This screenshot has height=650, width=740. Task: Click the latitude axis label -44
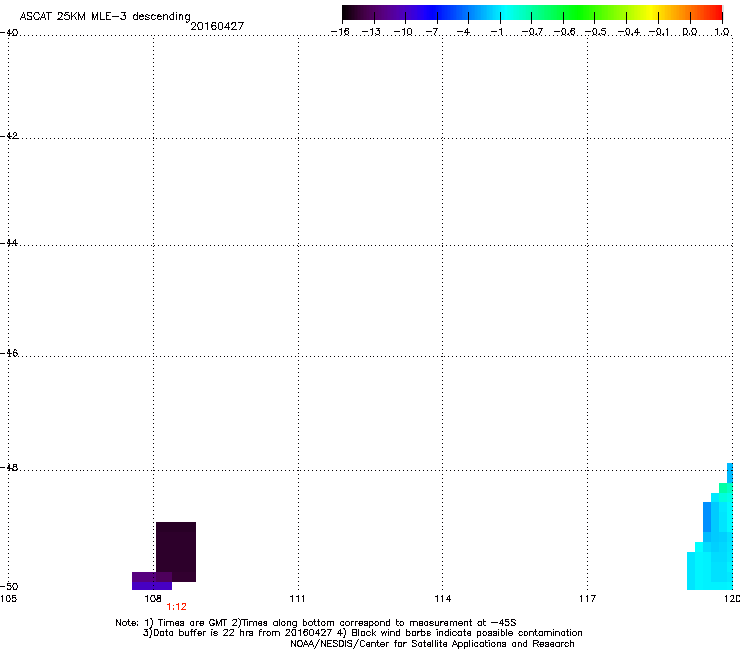tap(9, 243)
